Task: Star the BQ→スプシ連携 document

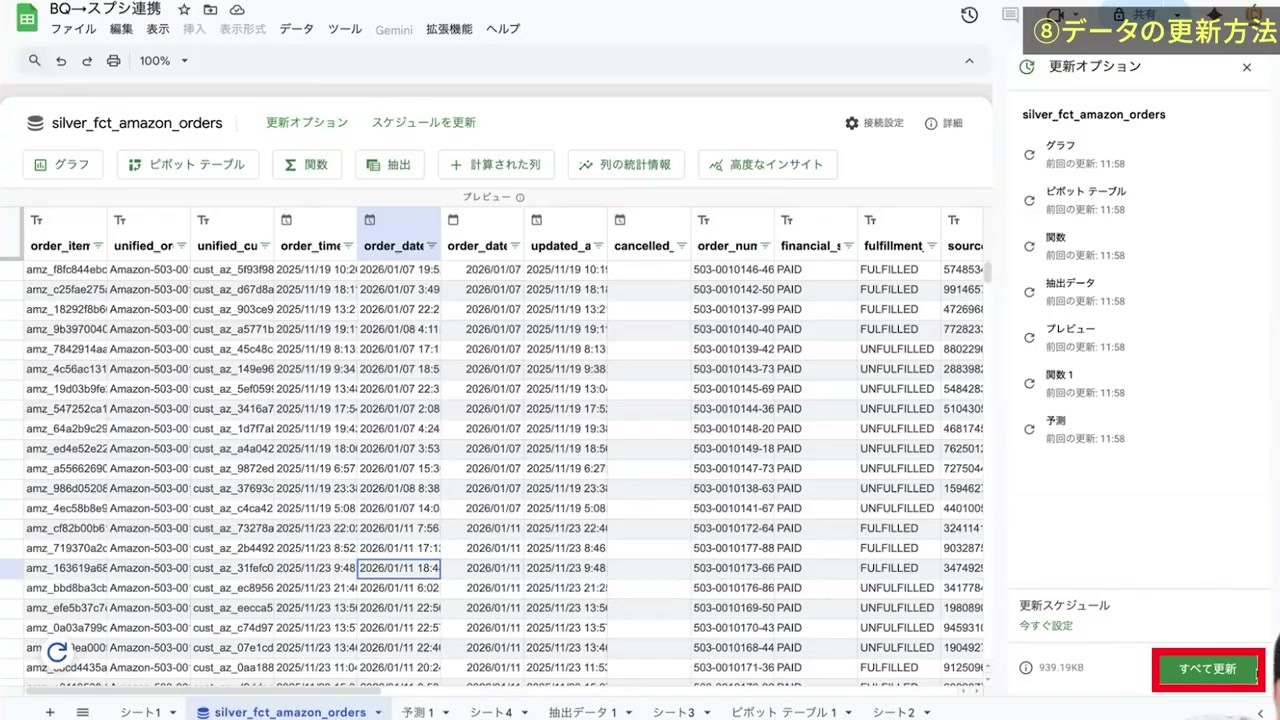Action: (184, 10)
